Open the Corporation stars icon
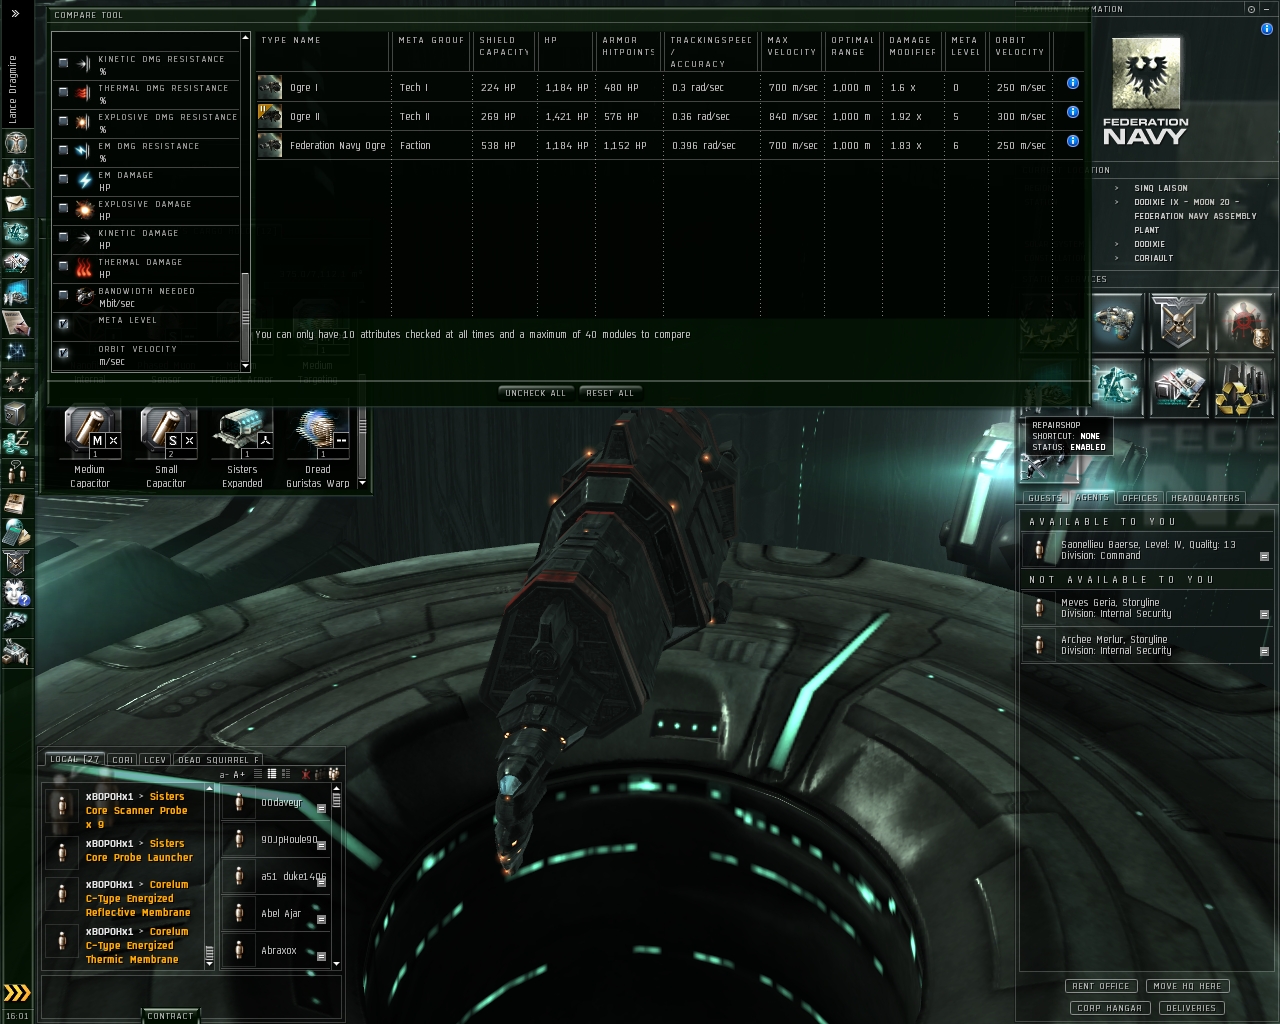 point(16,382)
